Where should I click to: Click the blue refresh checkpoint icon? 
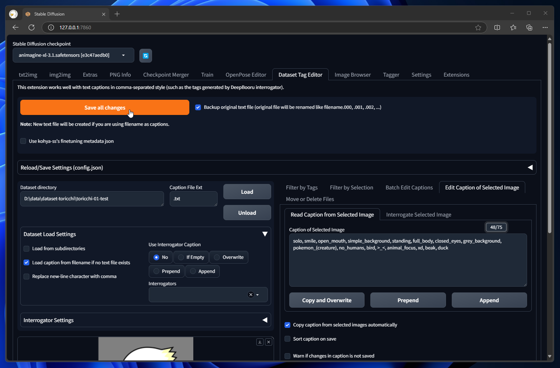tap(145, 56)
